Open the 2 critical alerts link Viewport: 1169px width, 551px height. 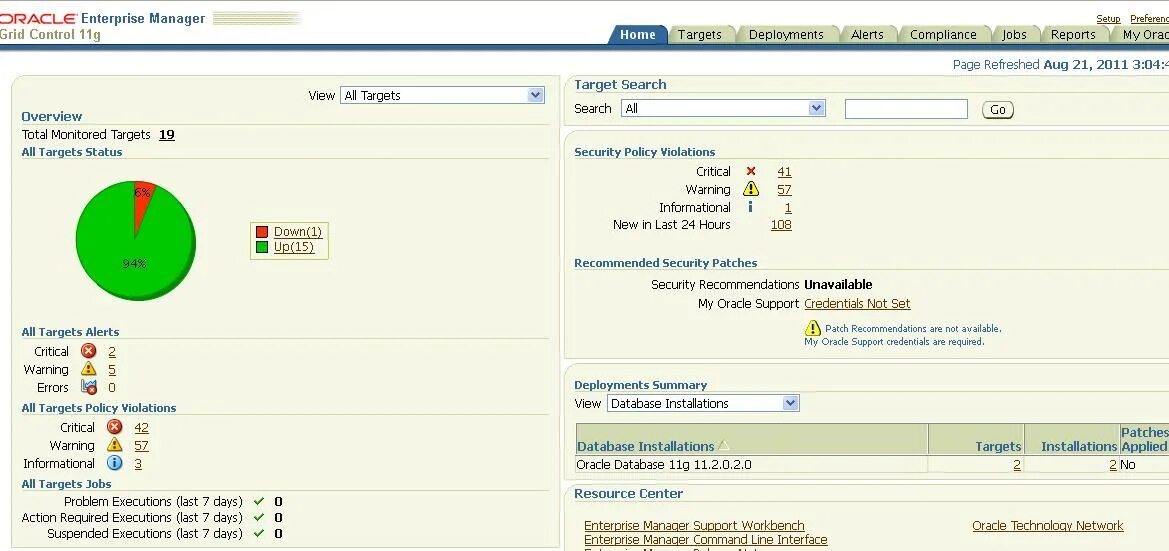pos(112,351)
